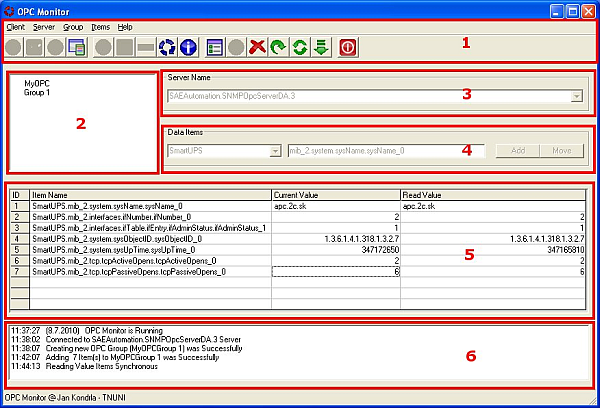
Task: Click the single green curved arrow icon
Action: pos(277,47)
